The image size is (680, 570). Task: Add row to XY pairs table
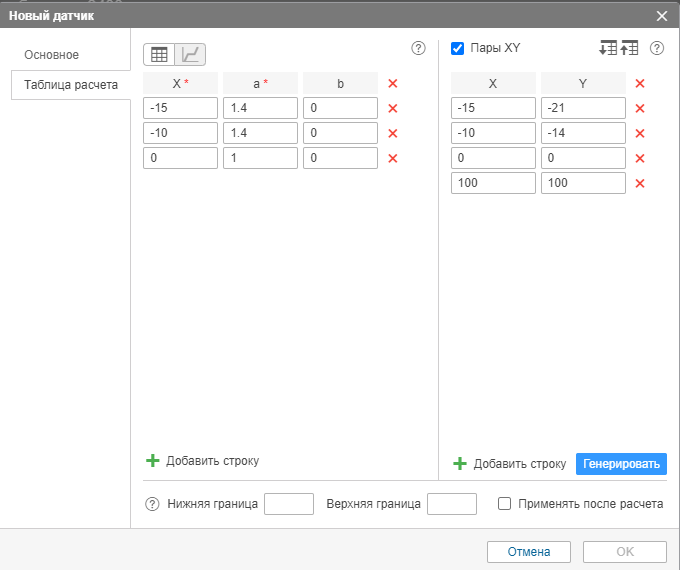510,464
